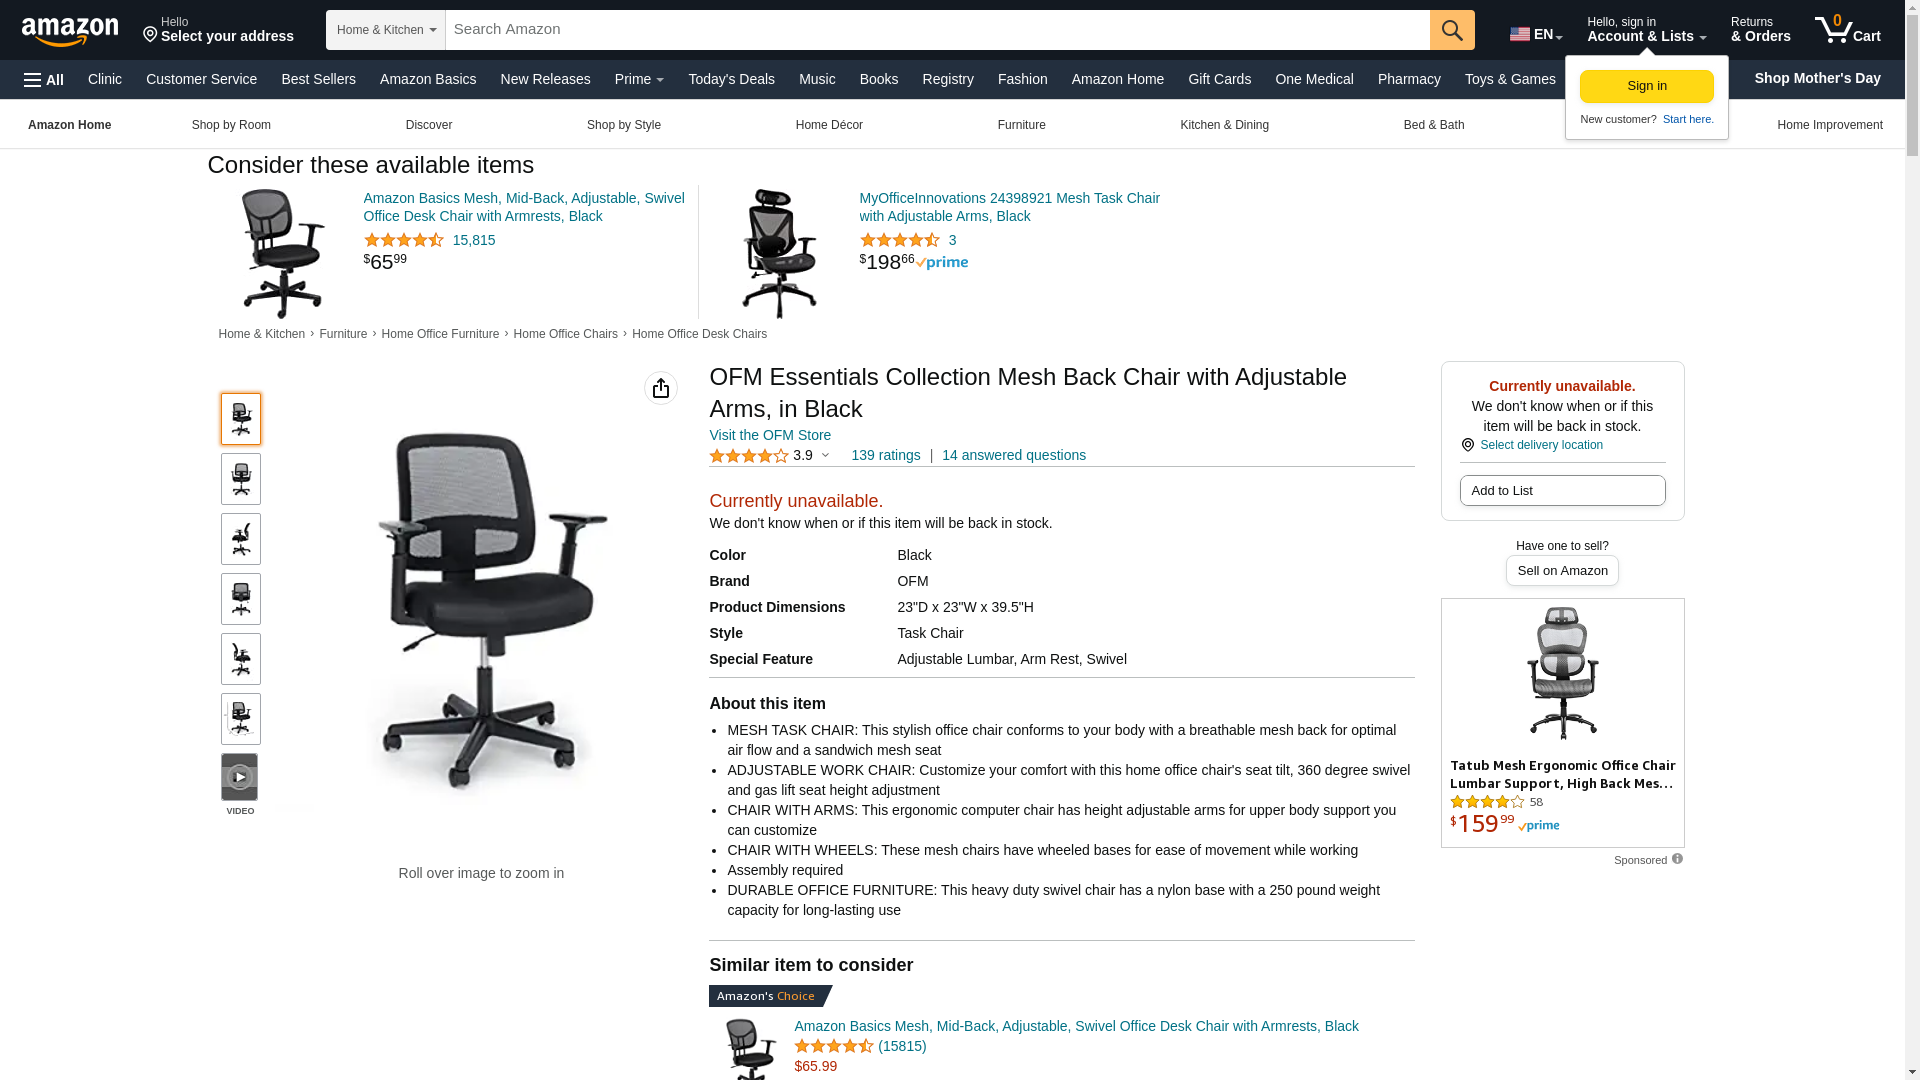Viewport: 1920px width, 1080px height.
Task: Click the share icon on product image
Action: click(x=661, y=388)
